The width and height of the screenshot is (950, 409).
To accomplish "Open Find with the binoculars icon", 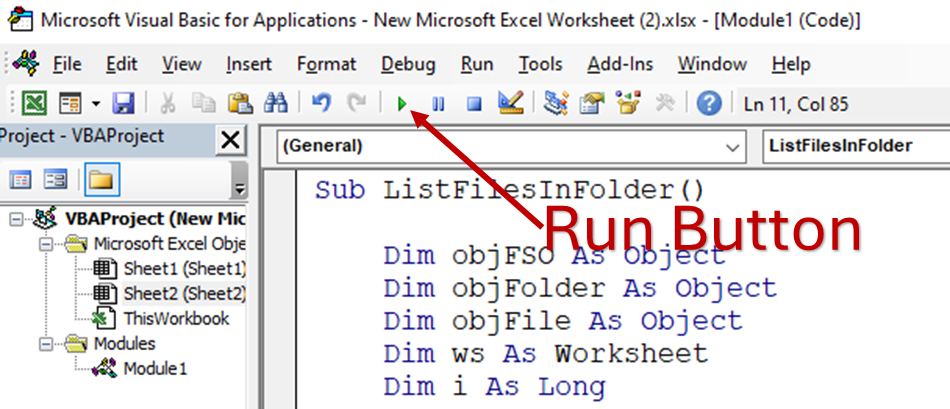I will click(x=276, y=104).
